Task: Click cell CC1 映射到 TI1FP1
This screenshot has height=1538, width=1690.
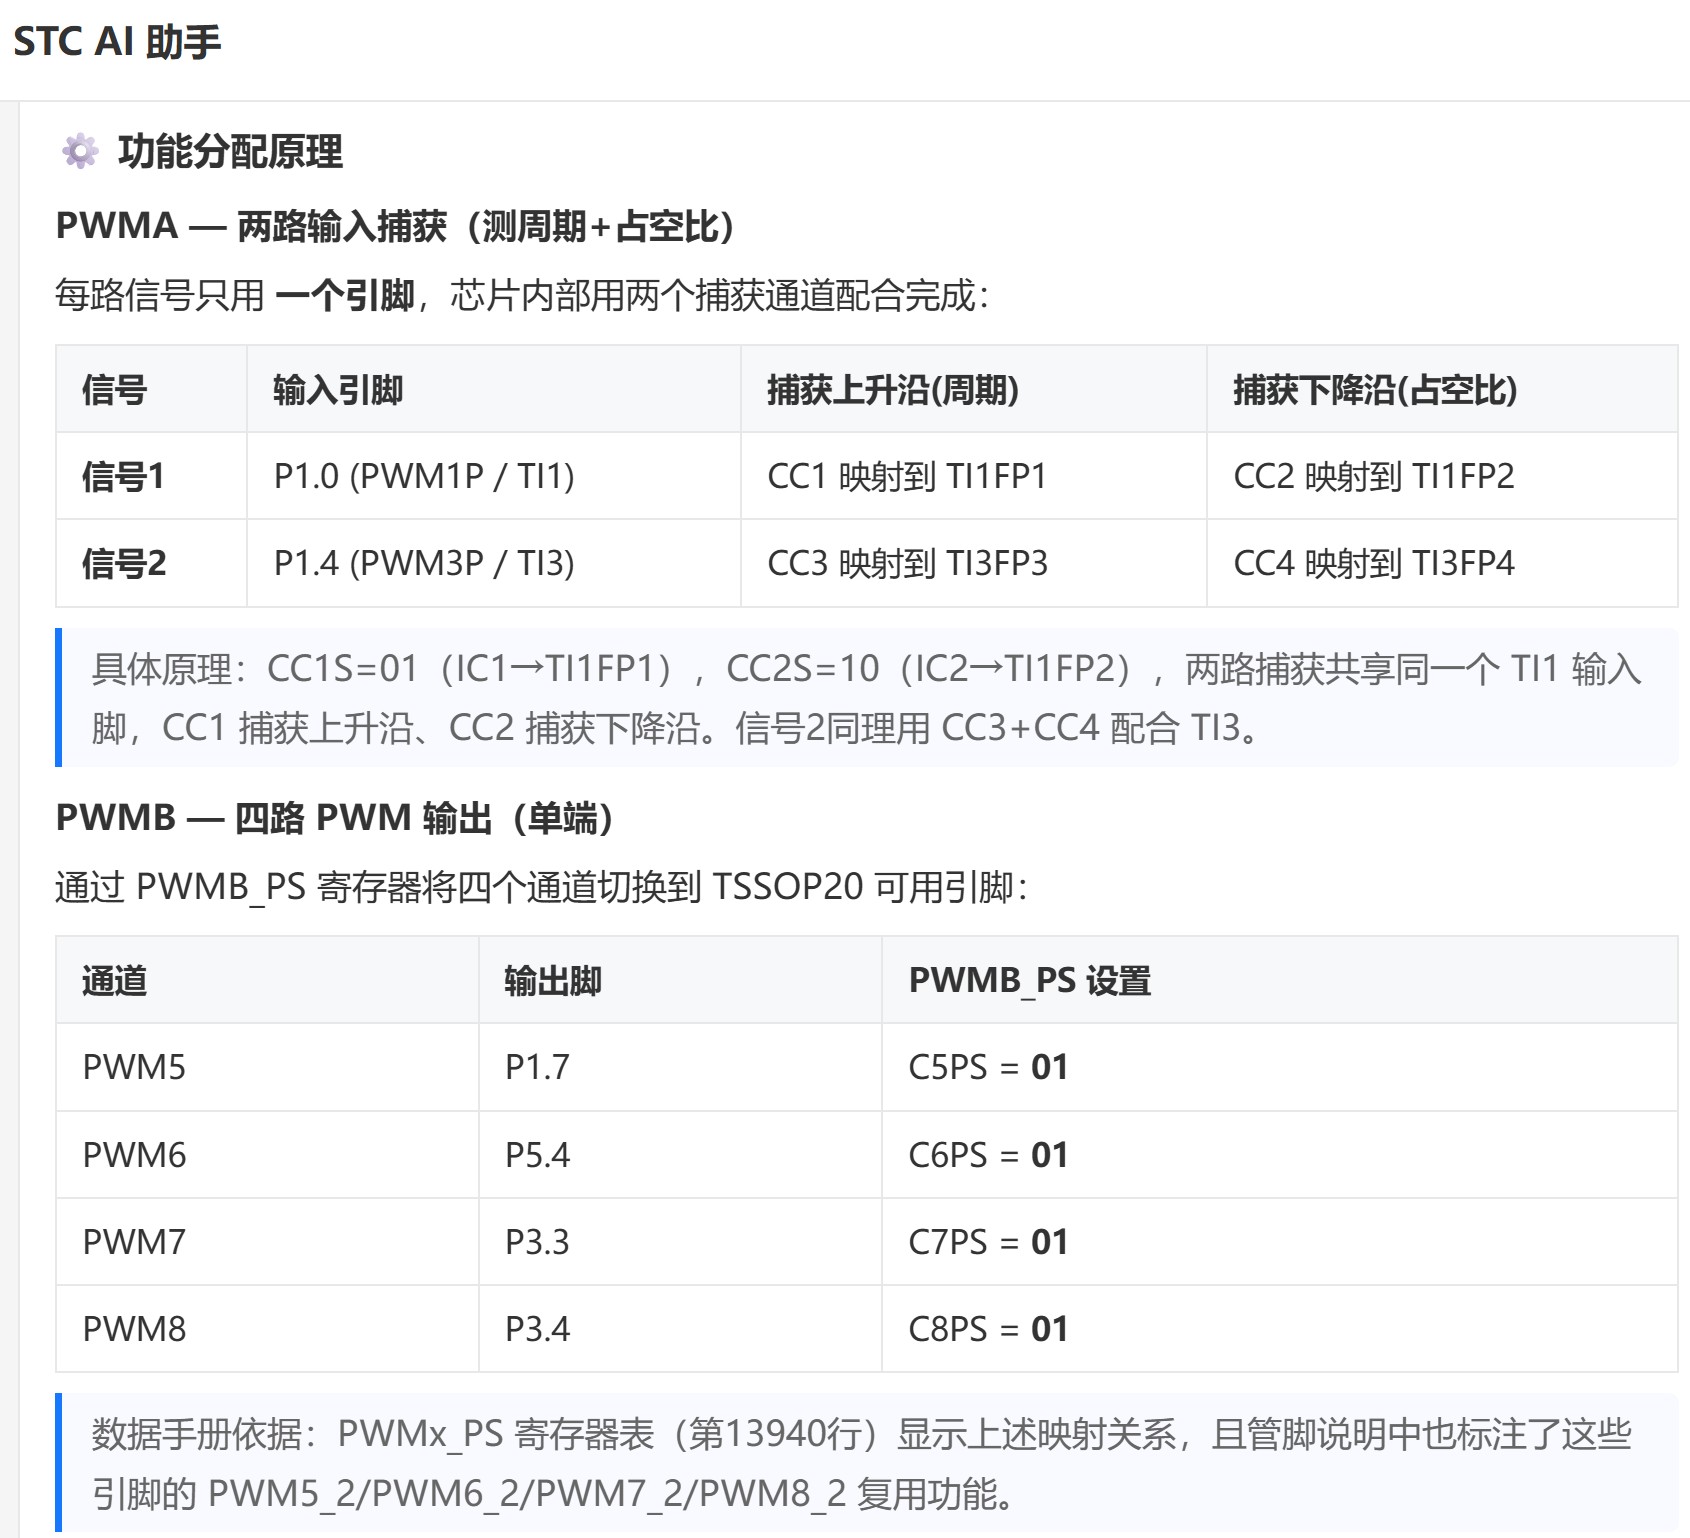Action: pos(974,476)
